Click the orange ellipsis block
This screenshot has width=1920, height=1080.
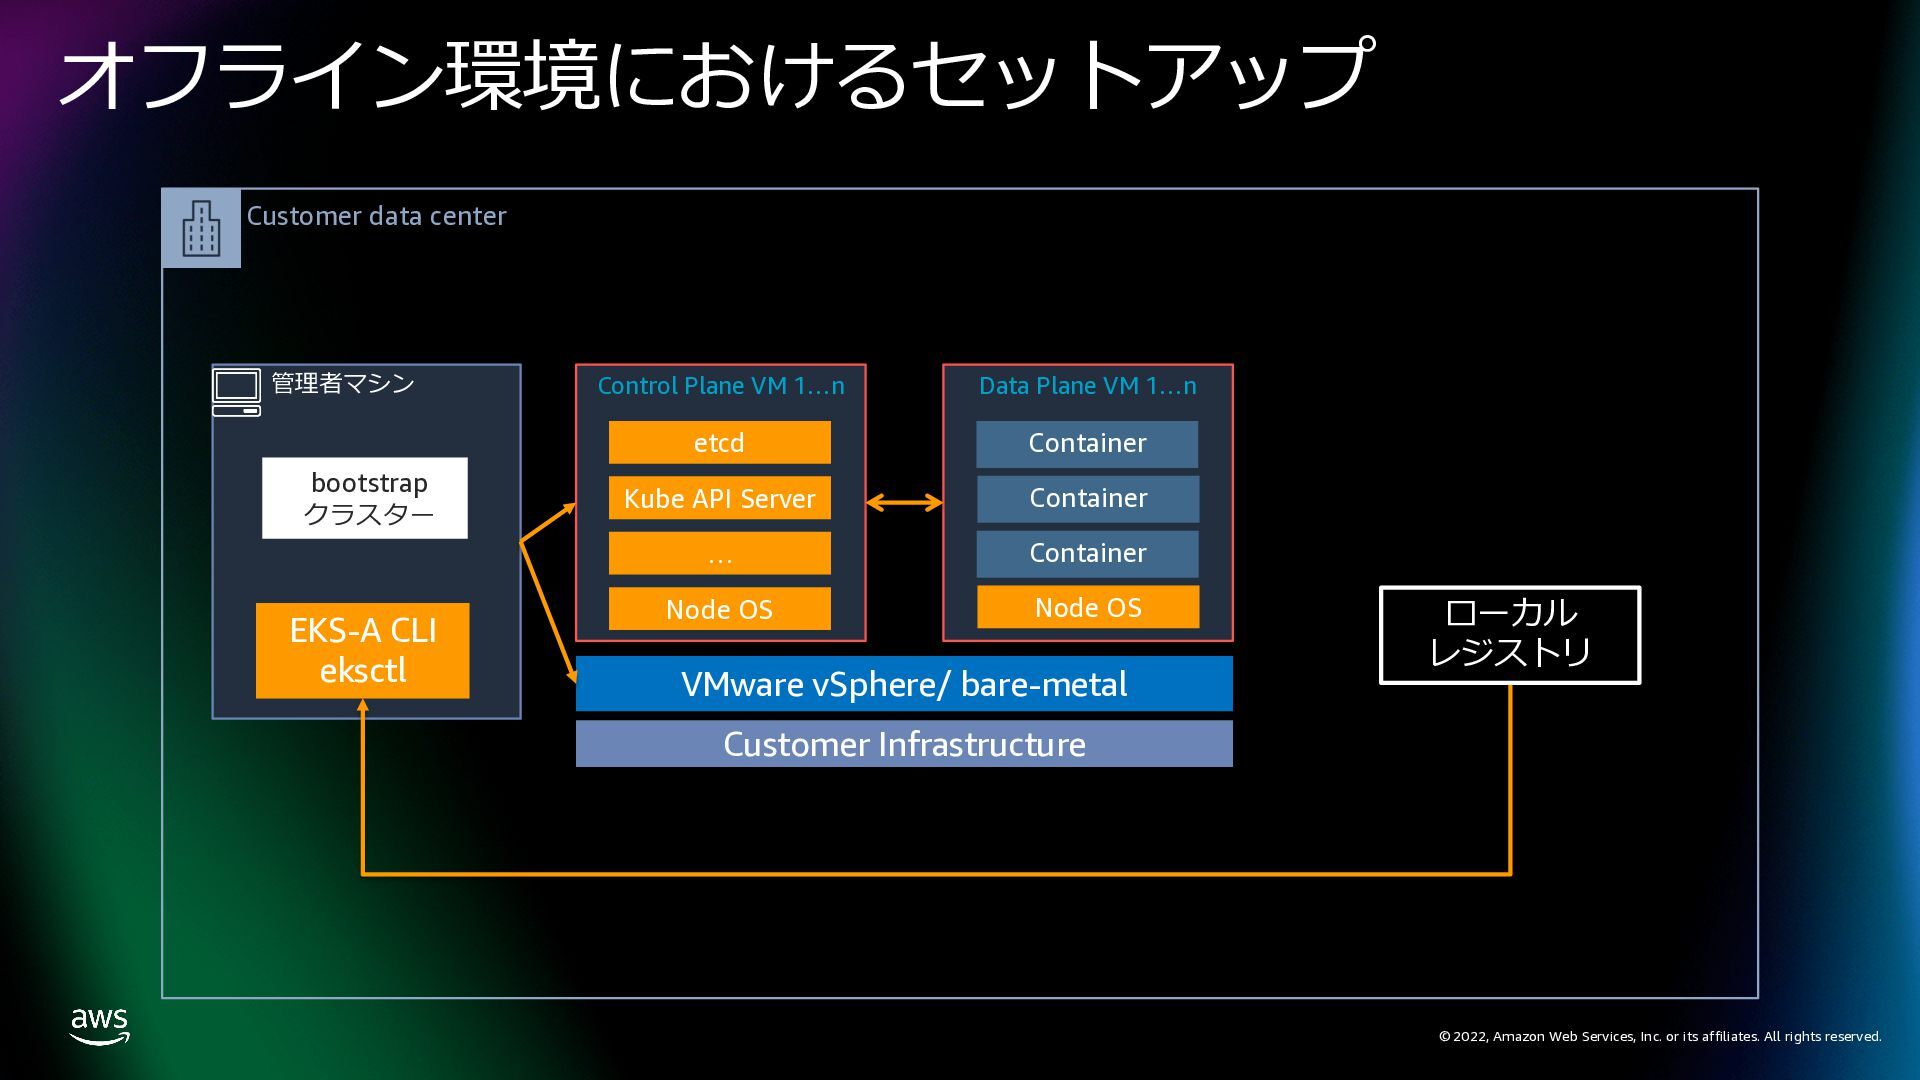pos(720,553)
